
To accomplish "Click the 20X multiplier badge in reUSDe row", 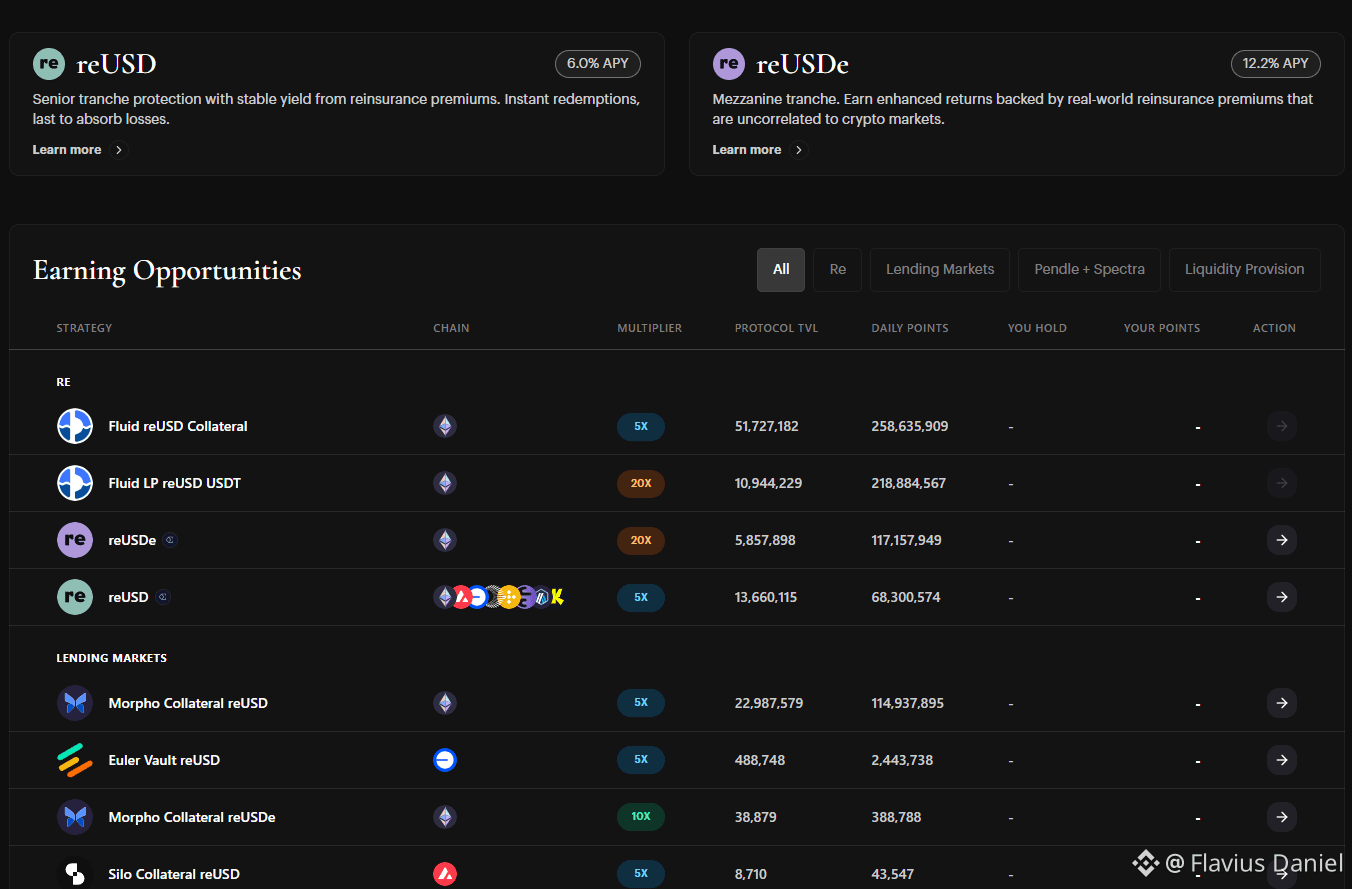I will tap(641, 540).
